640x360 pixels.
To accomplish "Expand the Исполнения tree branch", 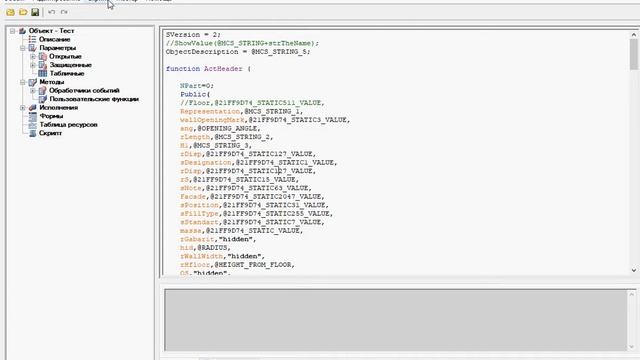I will coord(23,108).
